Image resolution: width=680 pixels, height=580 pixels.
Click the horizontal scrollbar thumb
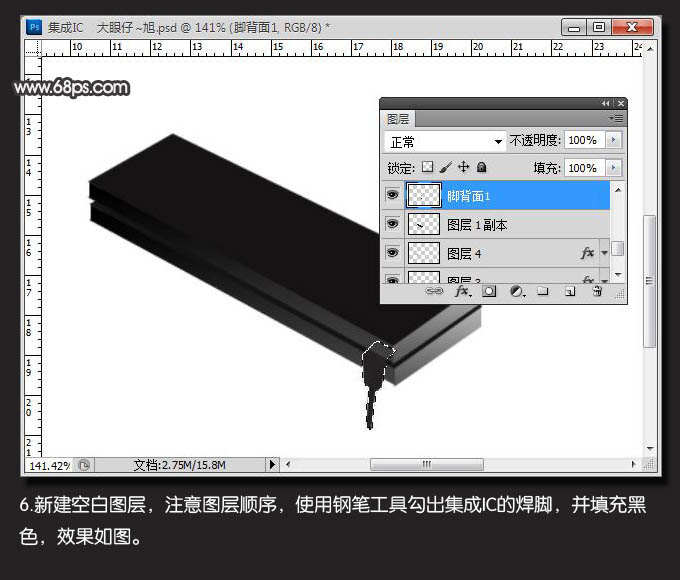427,464
